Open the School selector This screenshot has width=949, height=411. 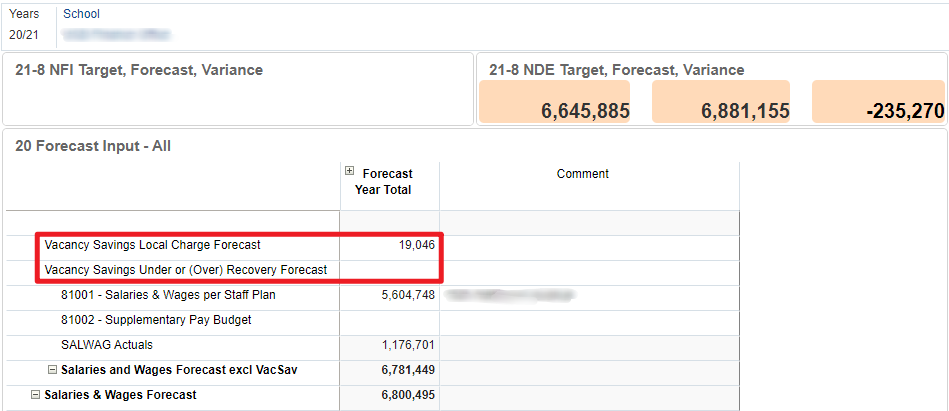[115, 35]
